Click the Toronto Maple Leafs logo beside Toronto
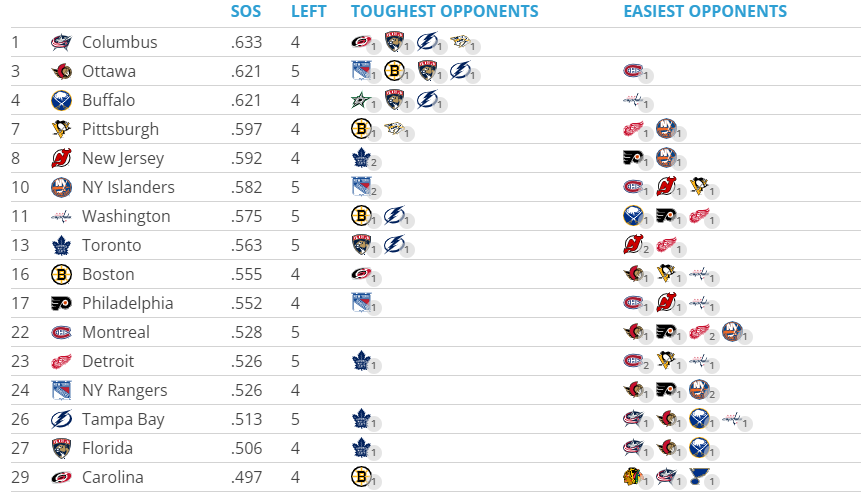This screenshot has width=863, height=497. (61, 245)
